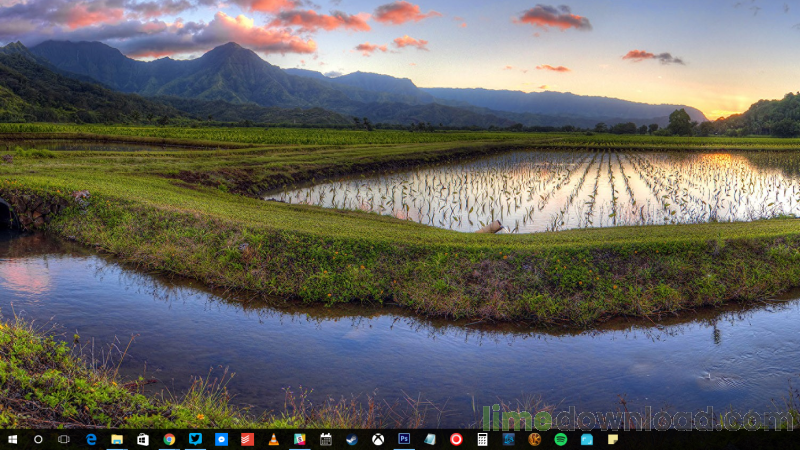The image size is (800, 450).
Task: Click the Cortana search circle
Action: pos(38,439)
